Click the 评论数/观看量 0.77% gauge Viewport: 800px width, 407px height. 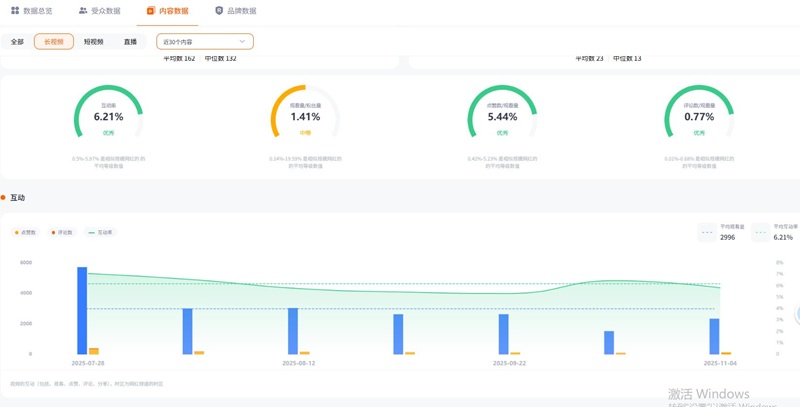699,113
